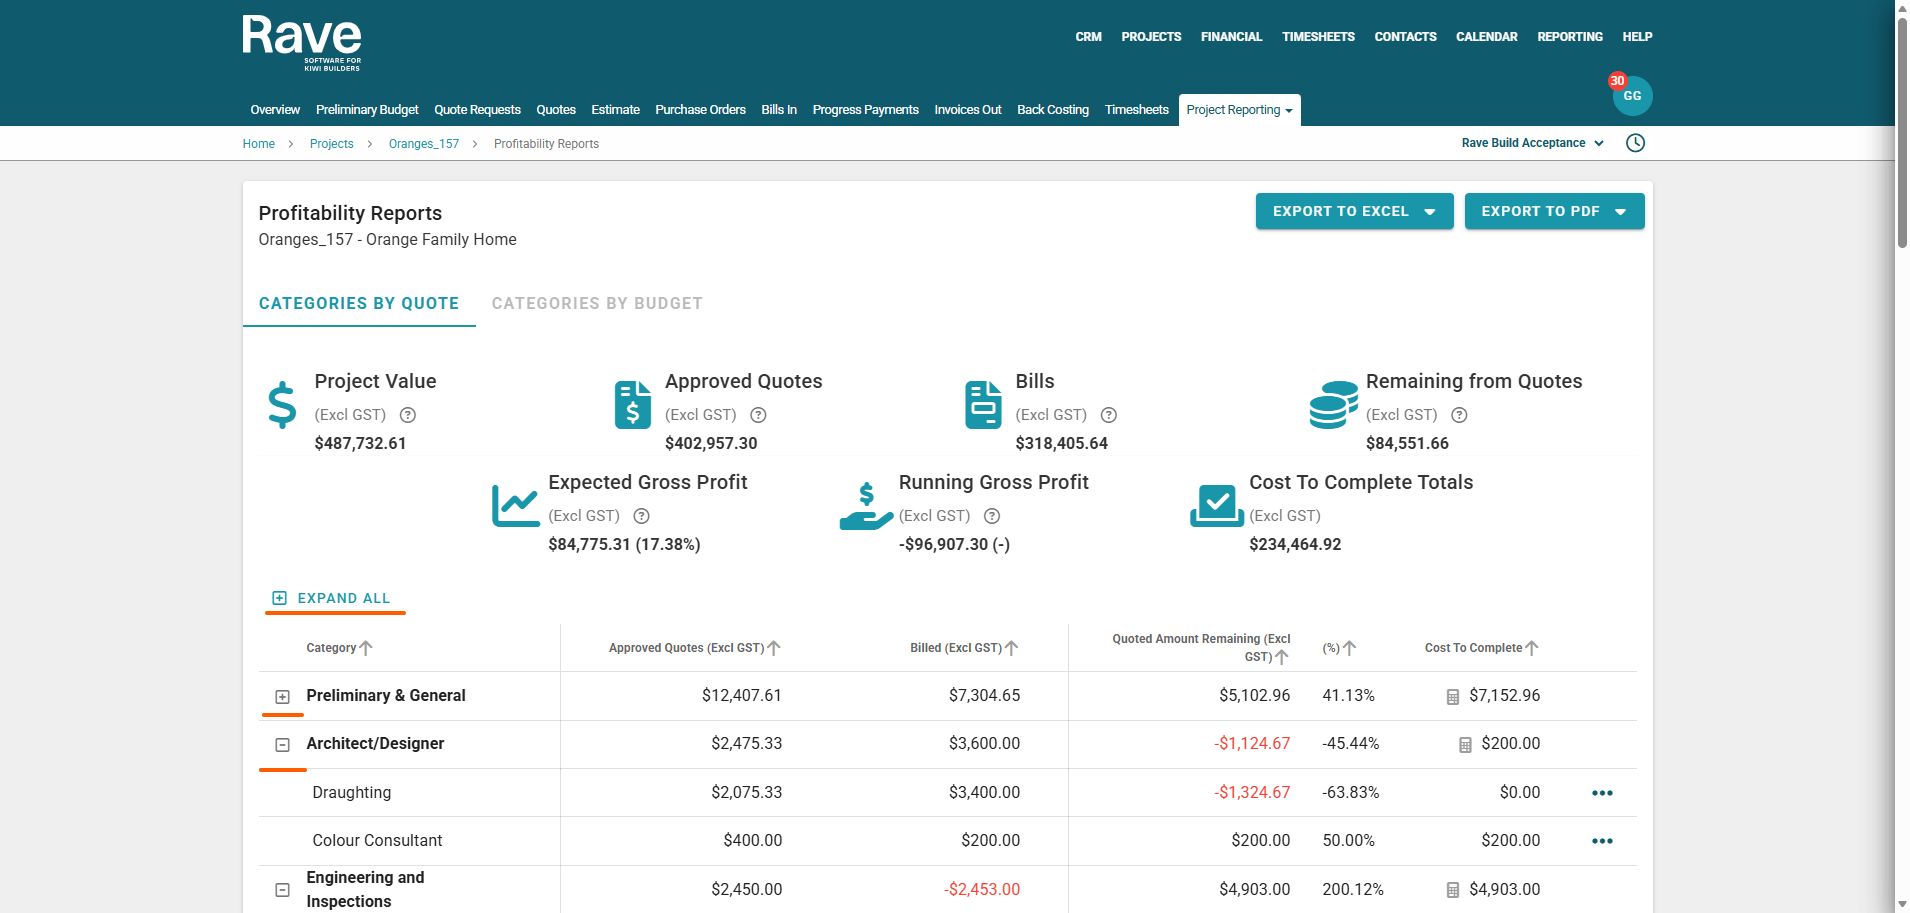Screen dimensions: 1910x913
Task: Switch to Categories by Budget tab
Action: pos(597,303)
